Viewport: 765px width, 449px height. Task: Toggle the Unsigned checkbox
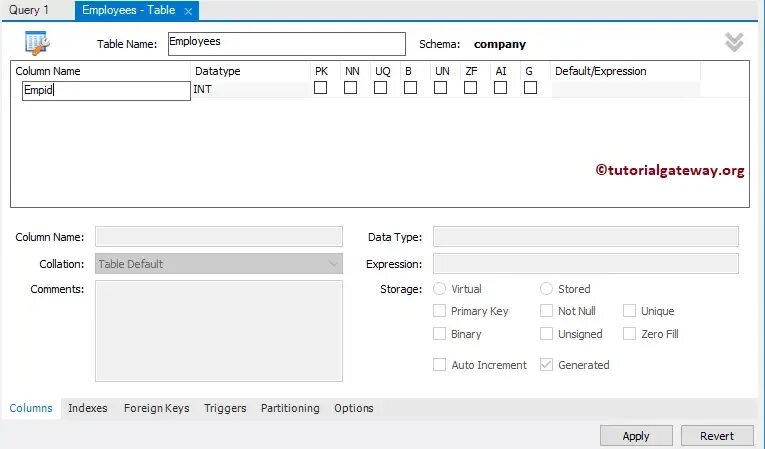pos(546,334)
